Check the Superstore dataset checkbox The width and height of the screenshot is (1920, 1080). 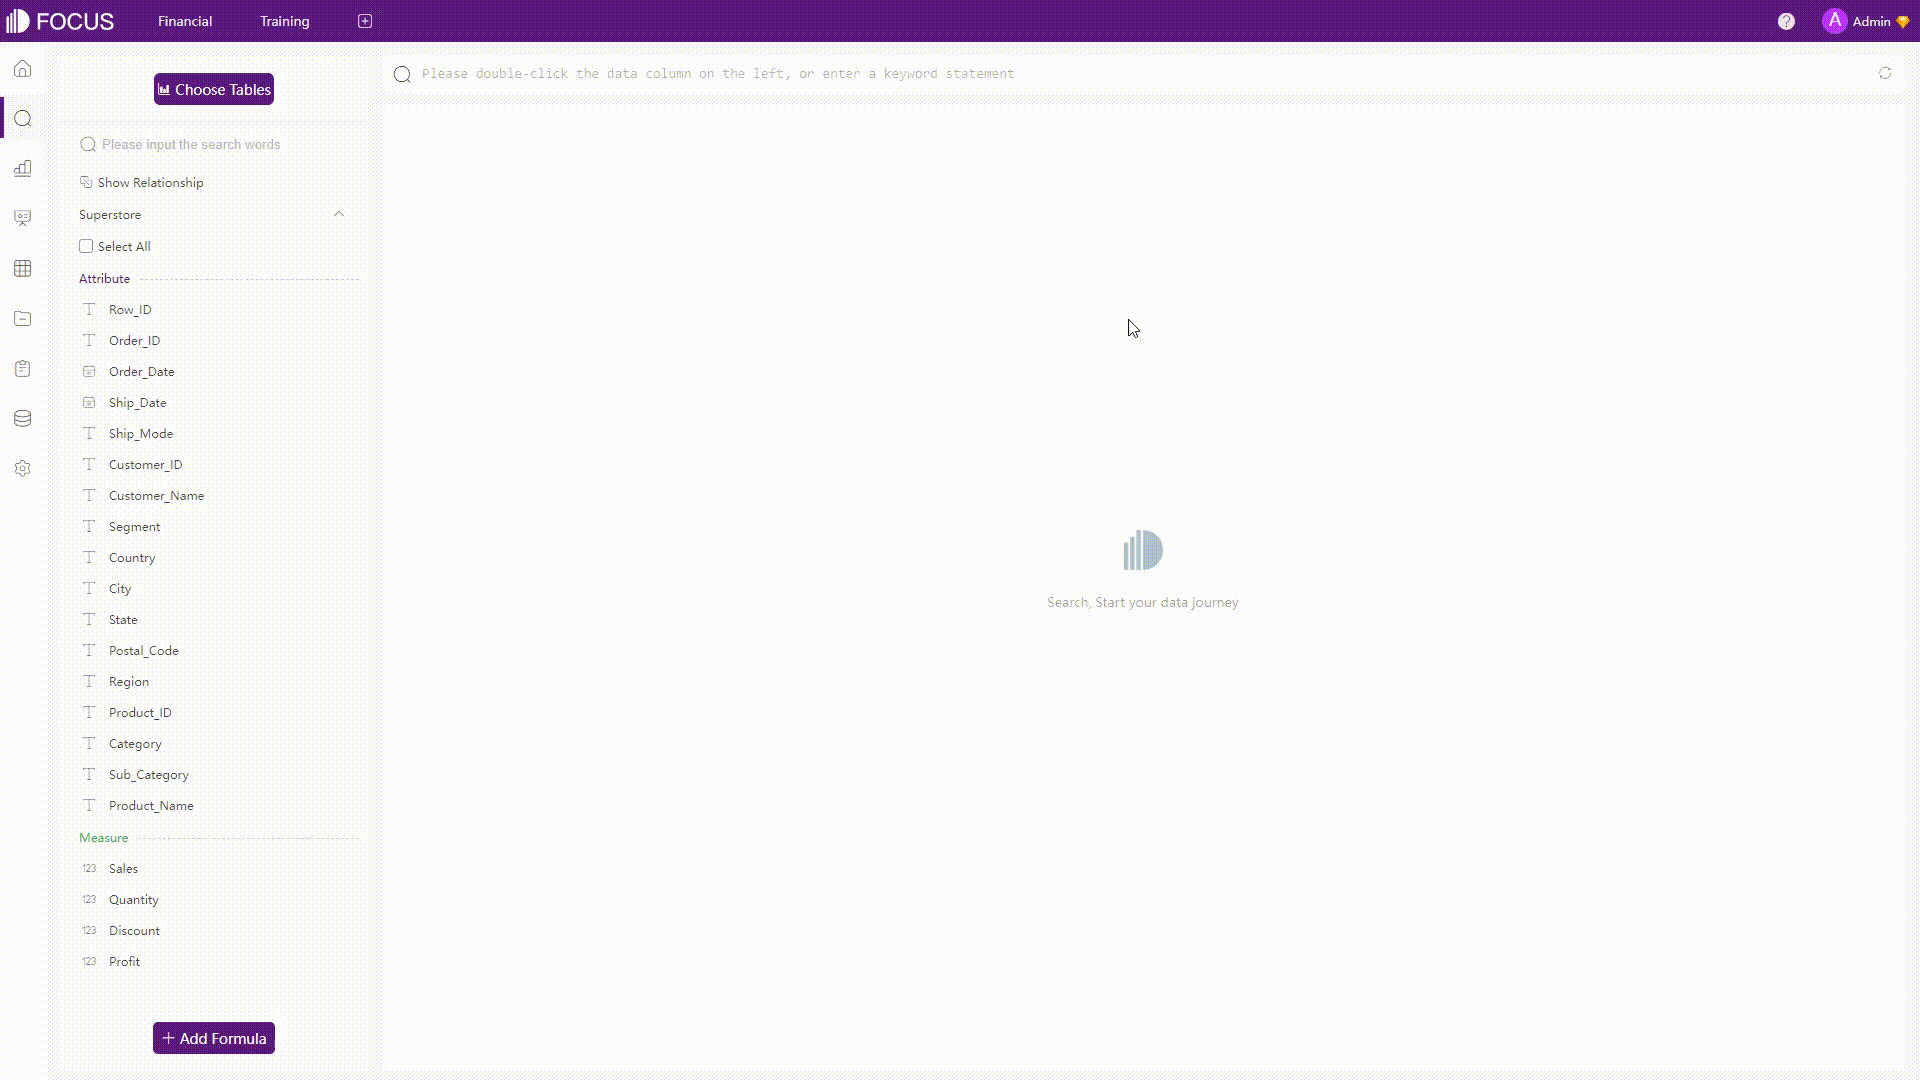pyautogui.click(x=86, y=247)
